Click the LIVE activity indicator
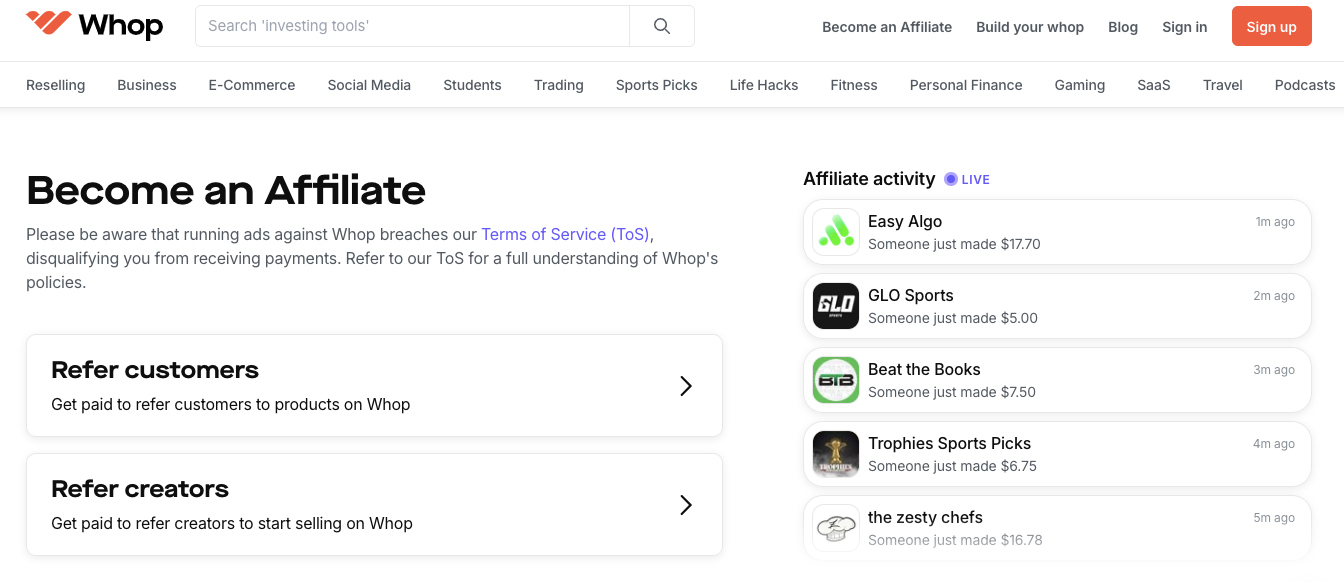This screenshot has width=1344, height=582. pos(967,179)
